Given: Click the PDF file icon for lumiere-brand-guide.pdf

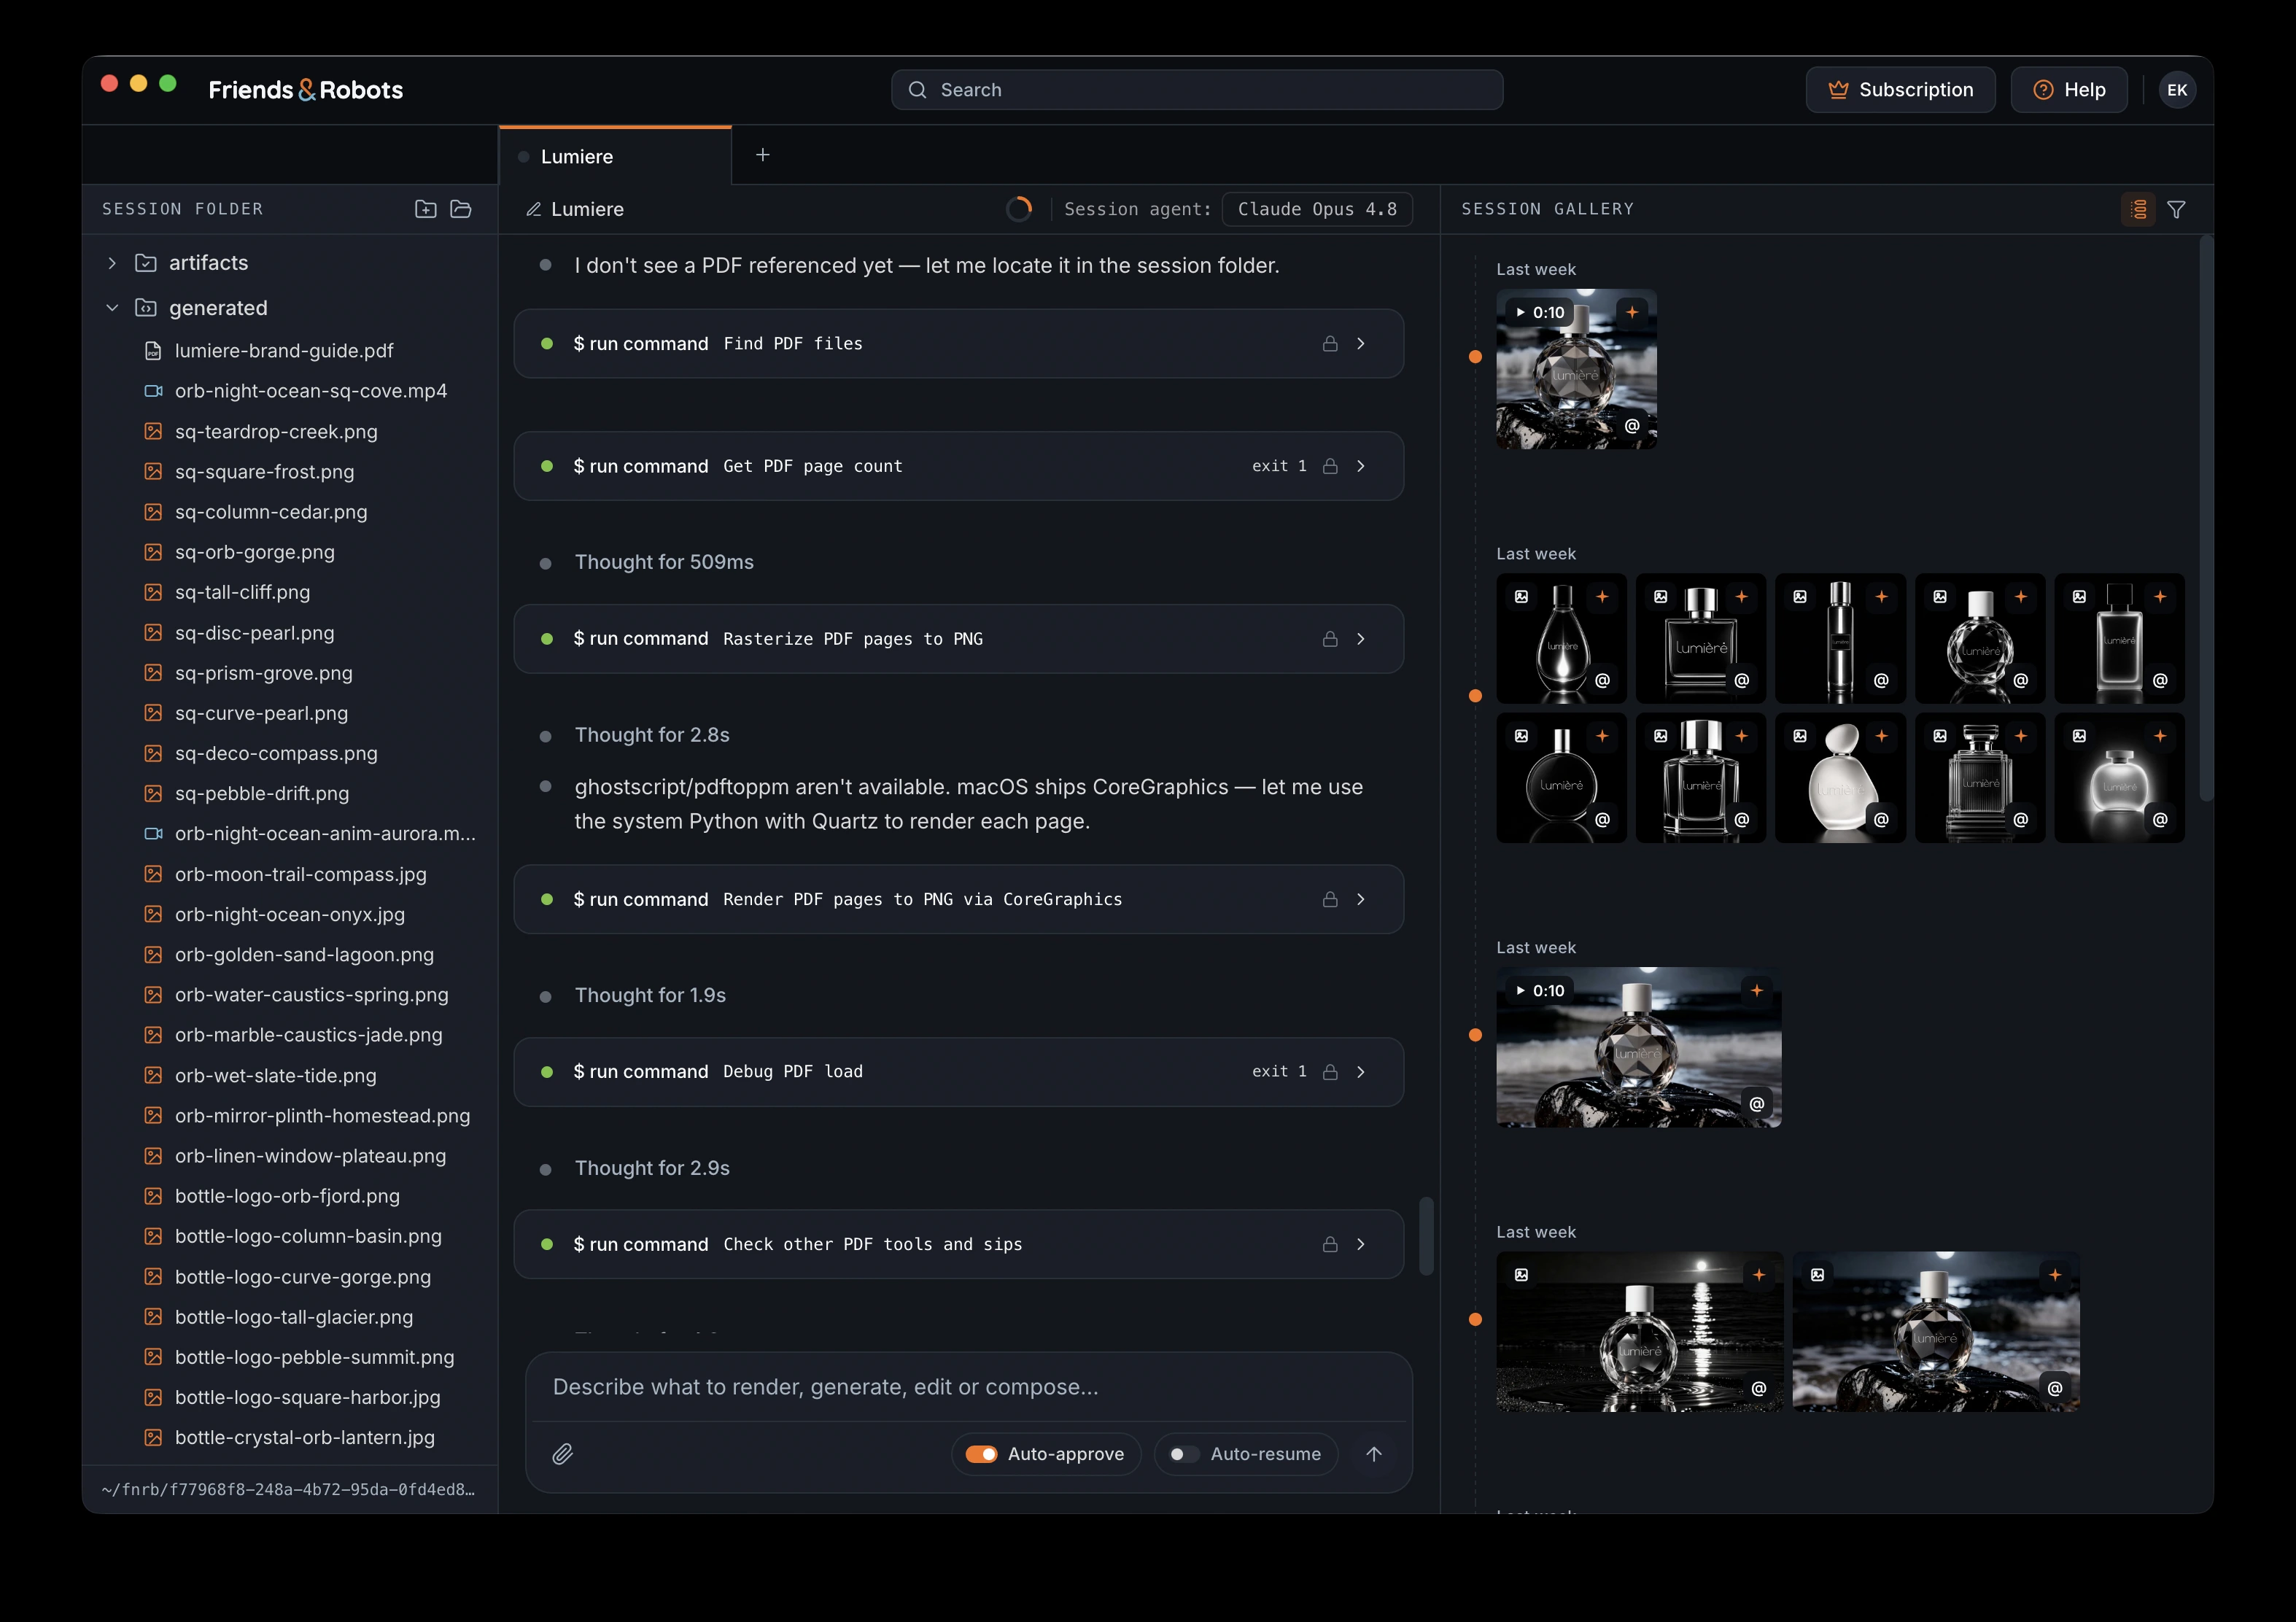Looking at the screenshot, I should tap(153, 351).
